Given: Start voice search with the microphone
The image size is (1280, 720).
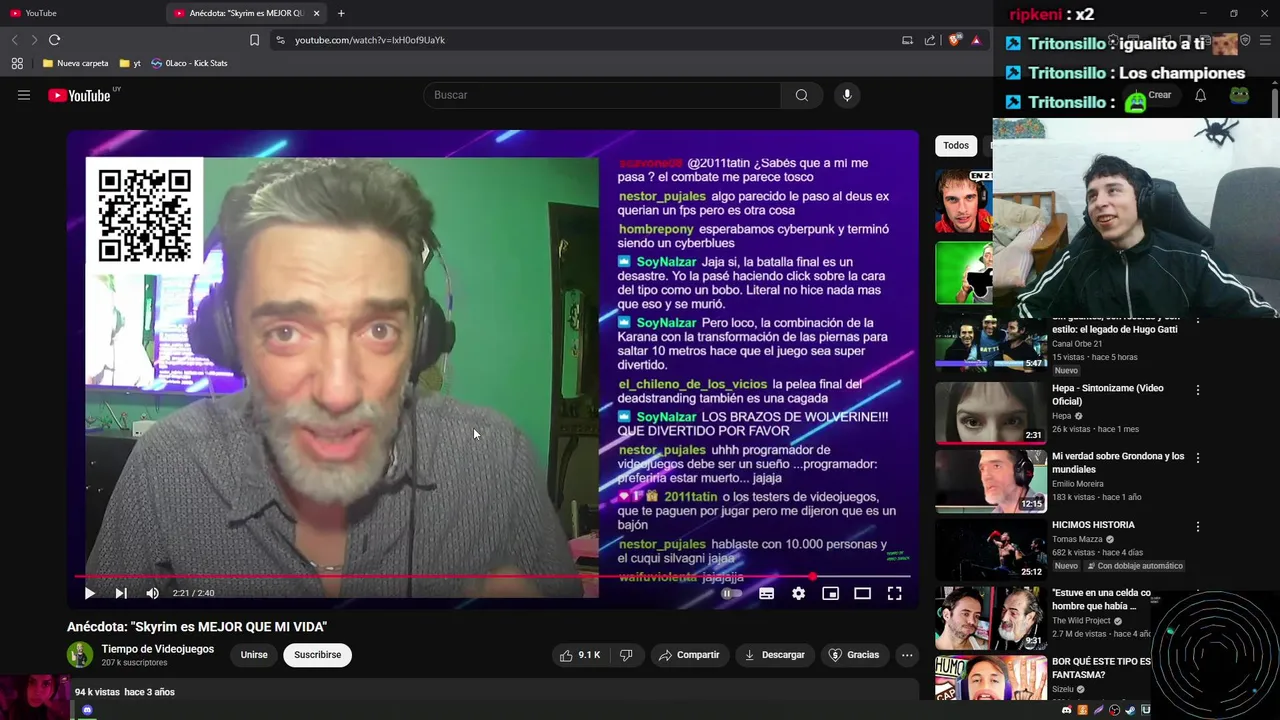Looking at the screenshot, I should 847,95.
